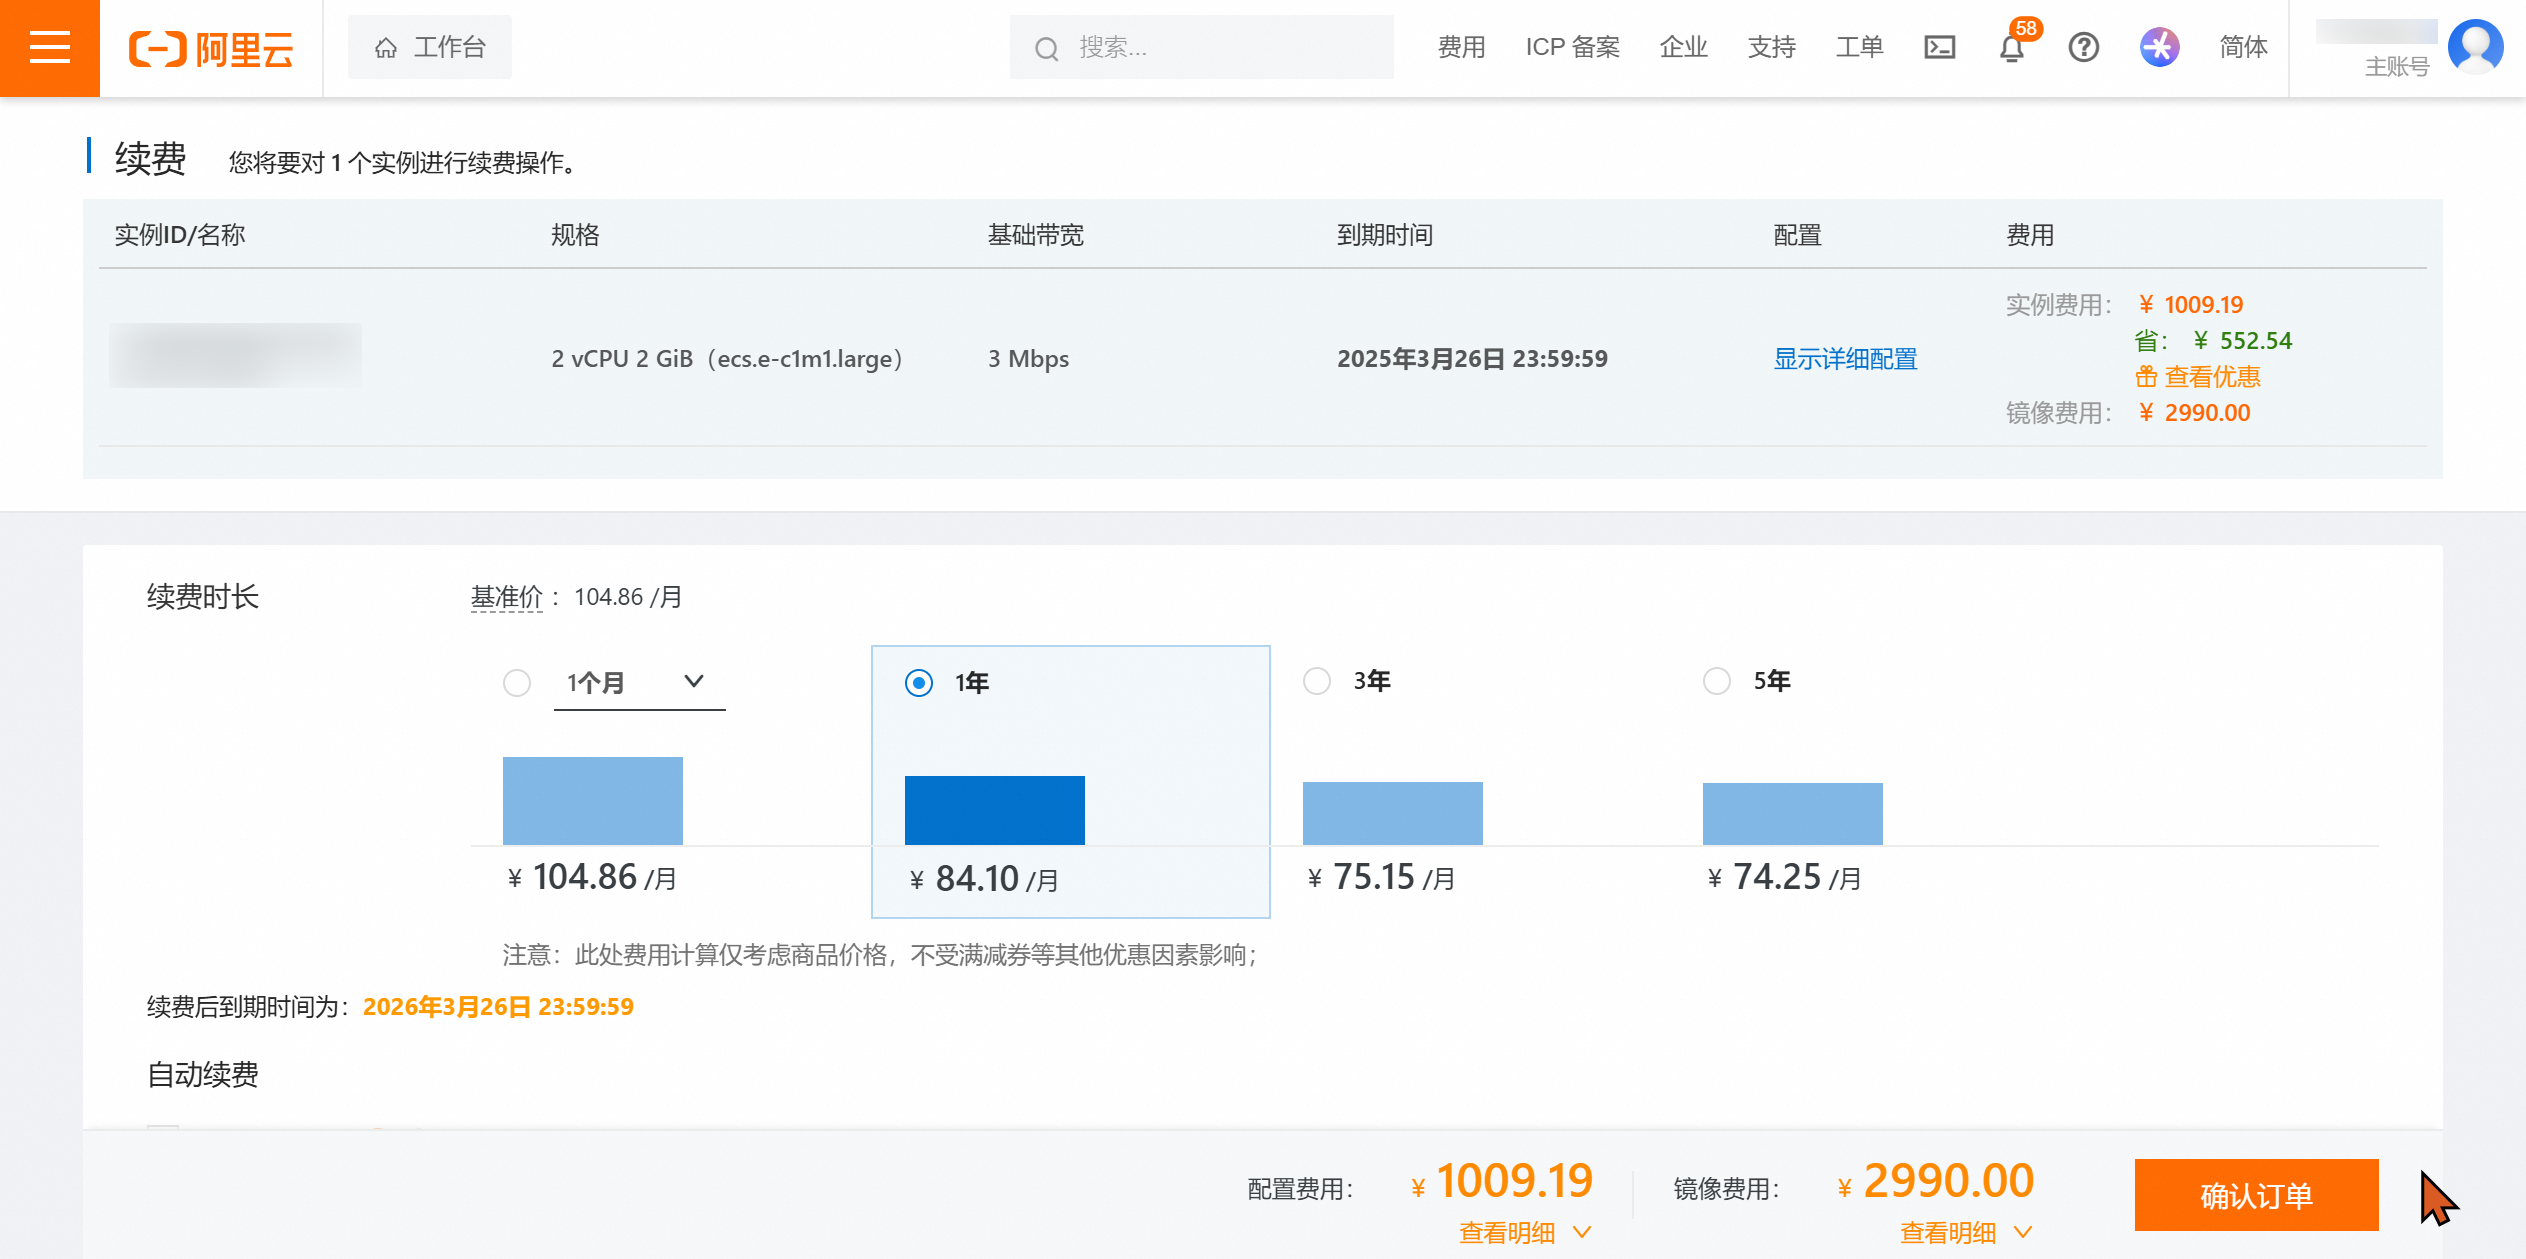
Task: Open the notifications bell
Action: click(2012, 48)
